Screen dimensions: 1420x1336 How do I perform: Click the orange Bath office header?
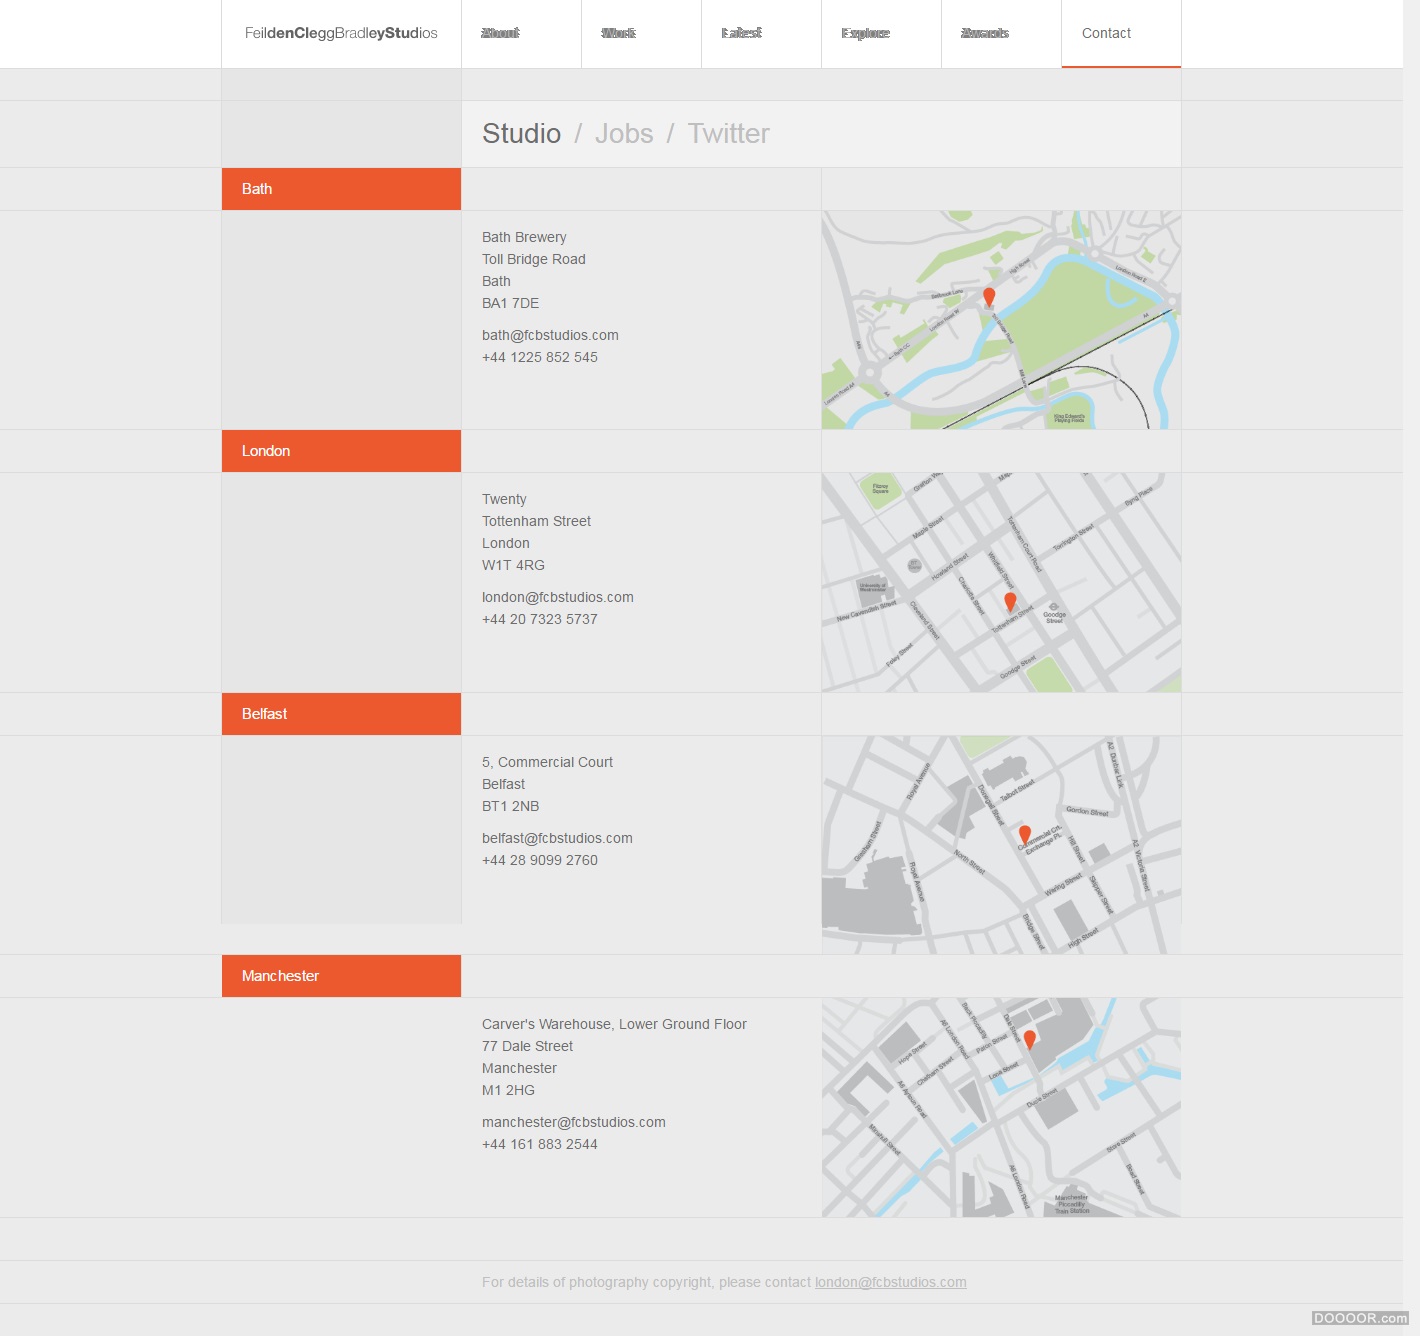pos(341,189)
